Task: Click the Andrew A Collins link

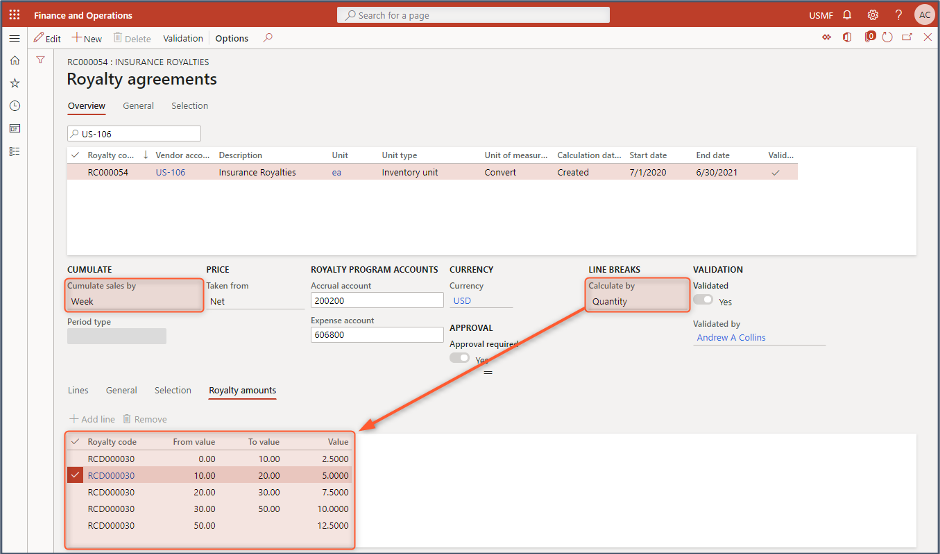Action: point(730,338)
